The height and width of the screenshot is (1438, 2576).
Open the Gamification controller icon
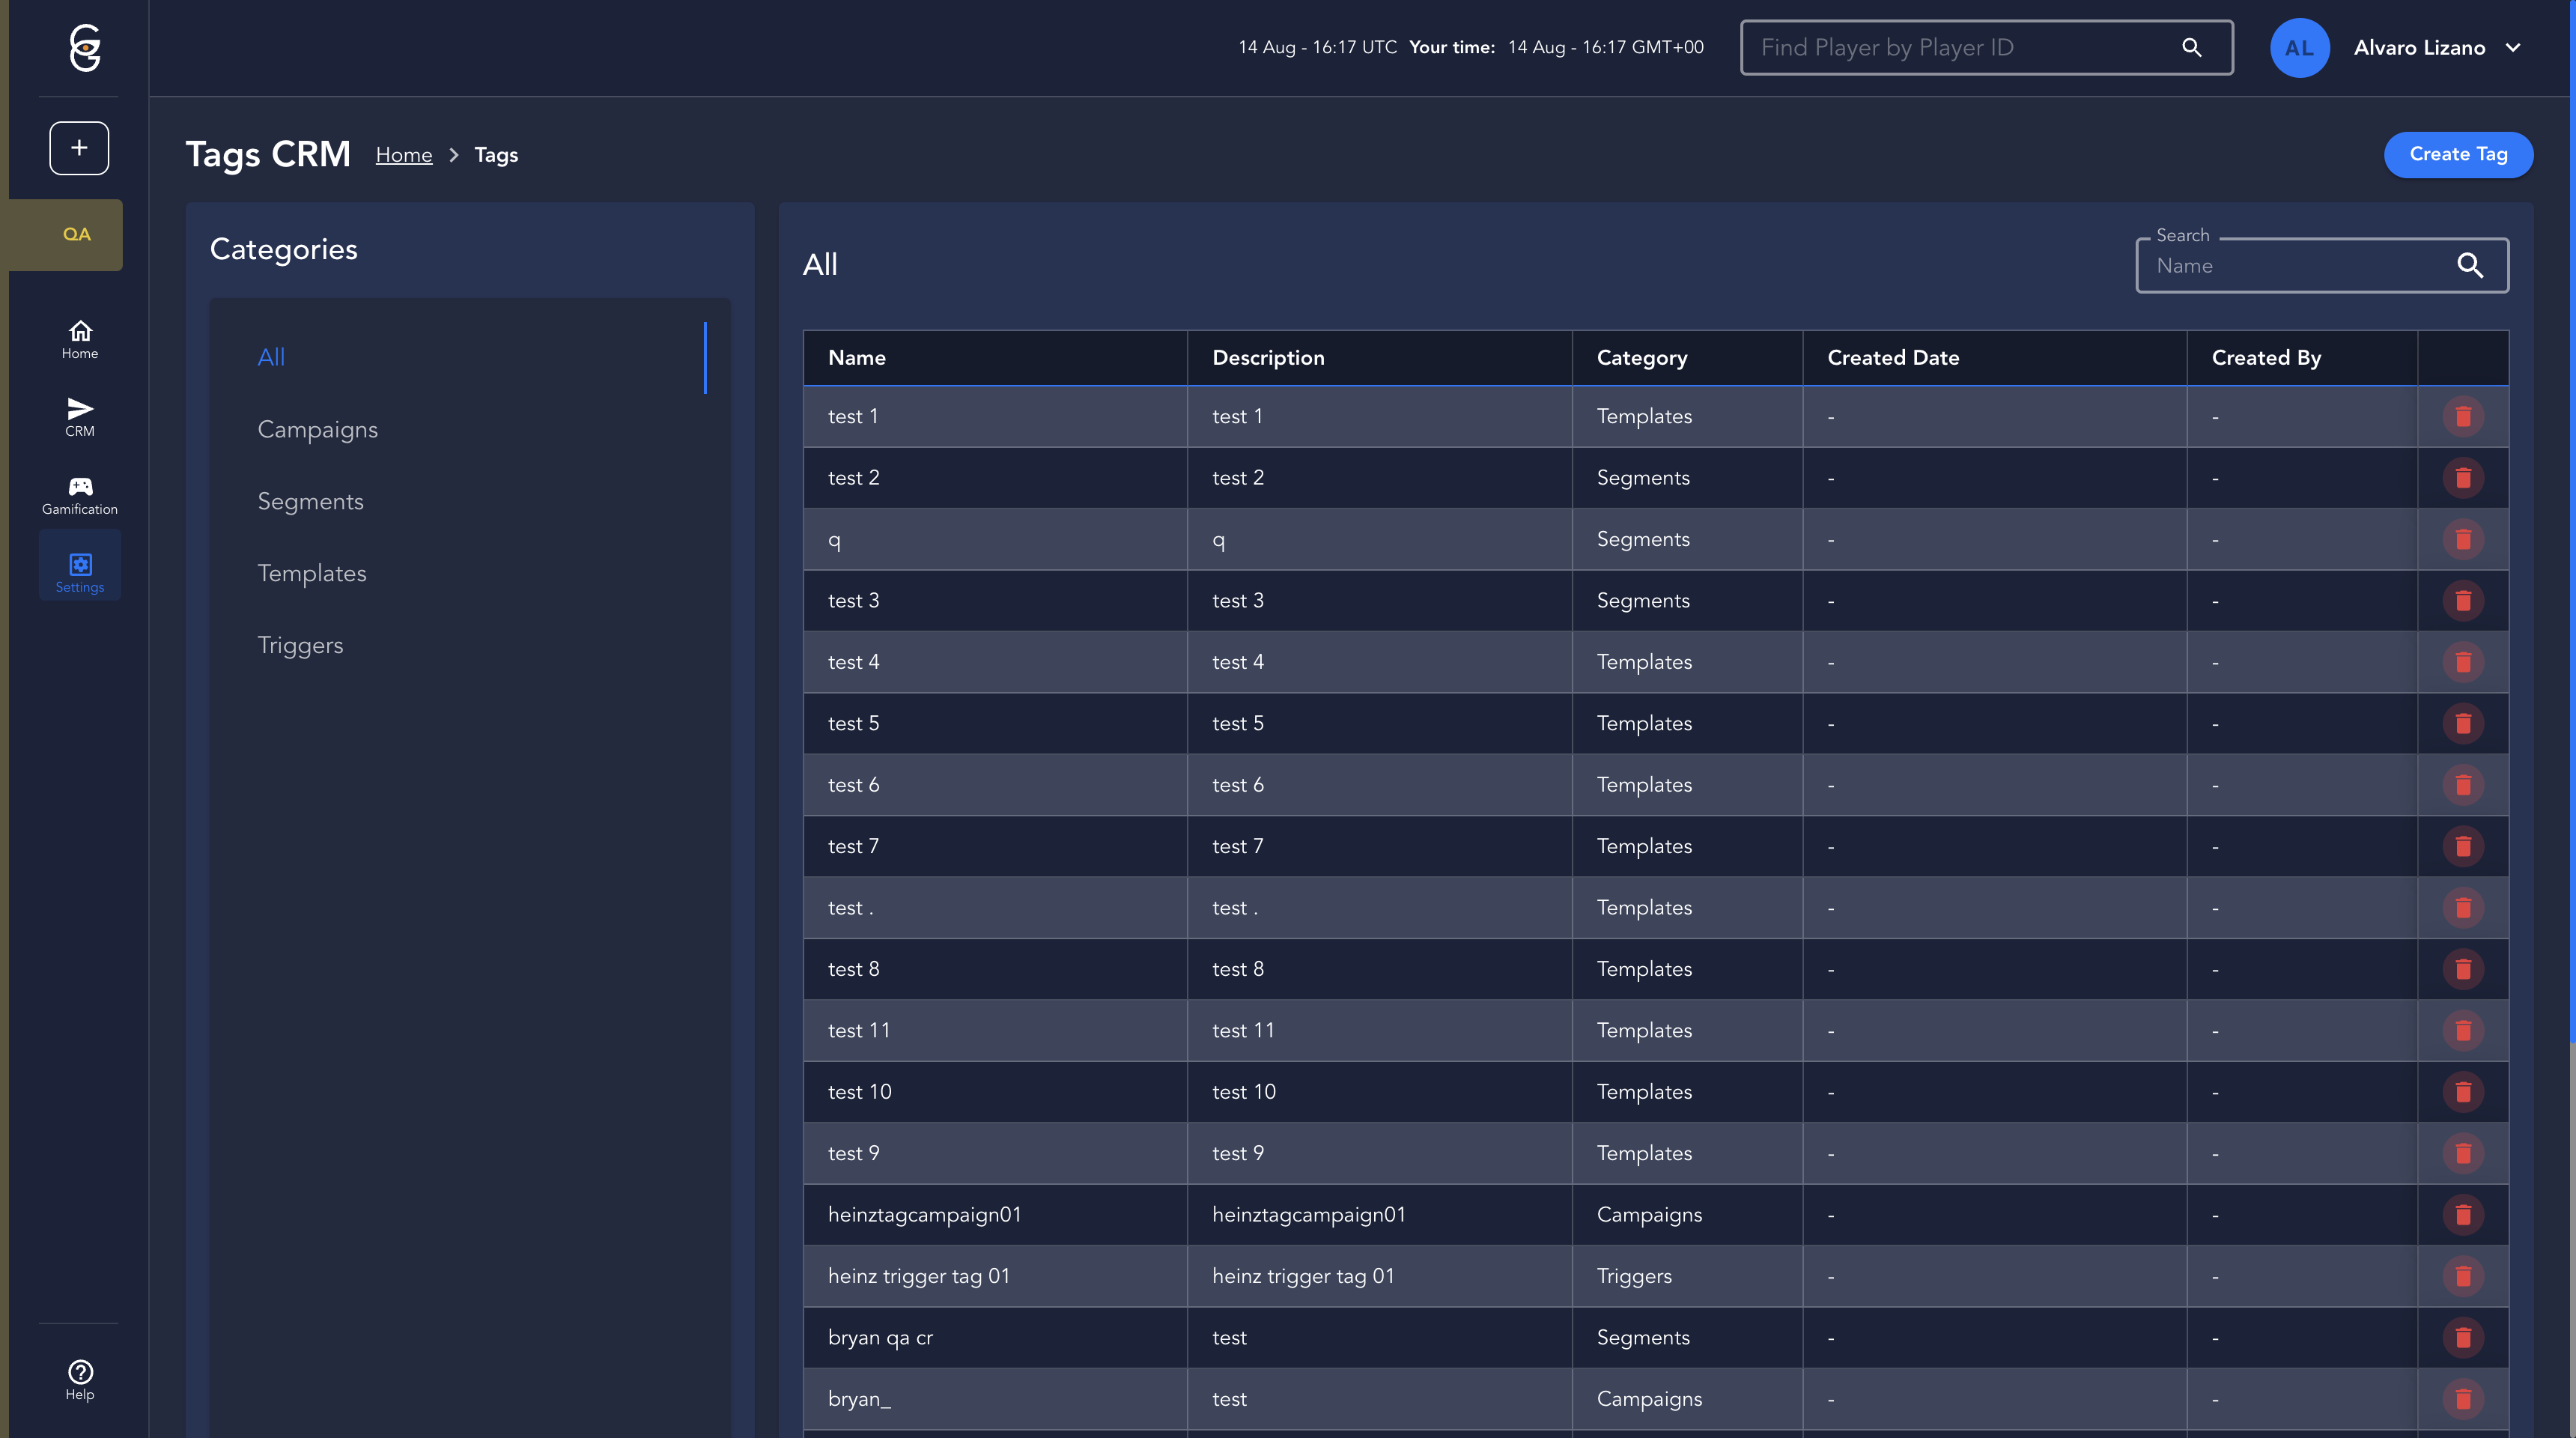[x=80, y=494]
